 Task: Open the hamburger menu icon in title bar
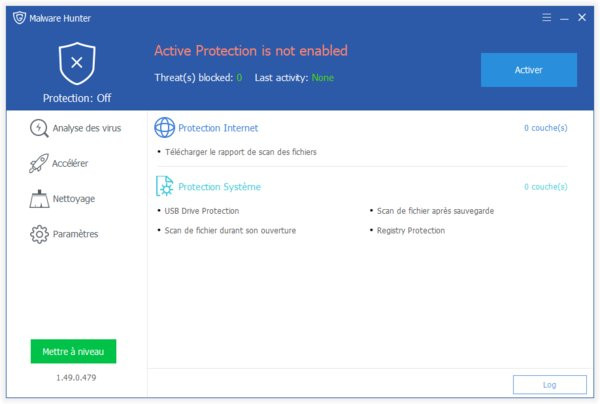[546, 17]
